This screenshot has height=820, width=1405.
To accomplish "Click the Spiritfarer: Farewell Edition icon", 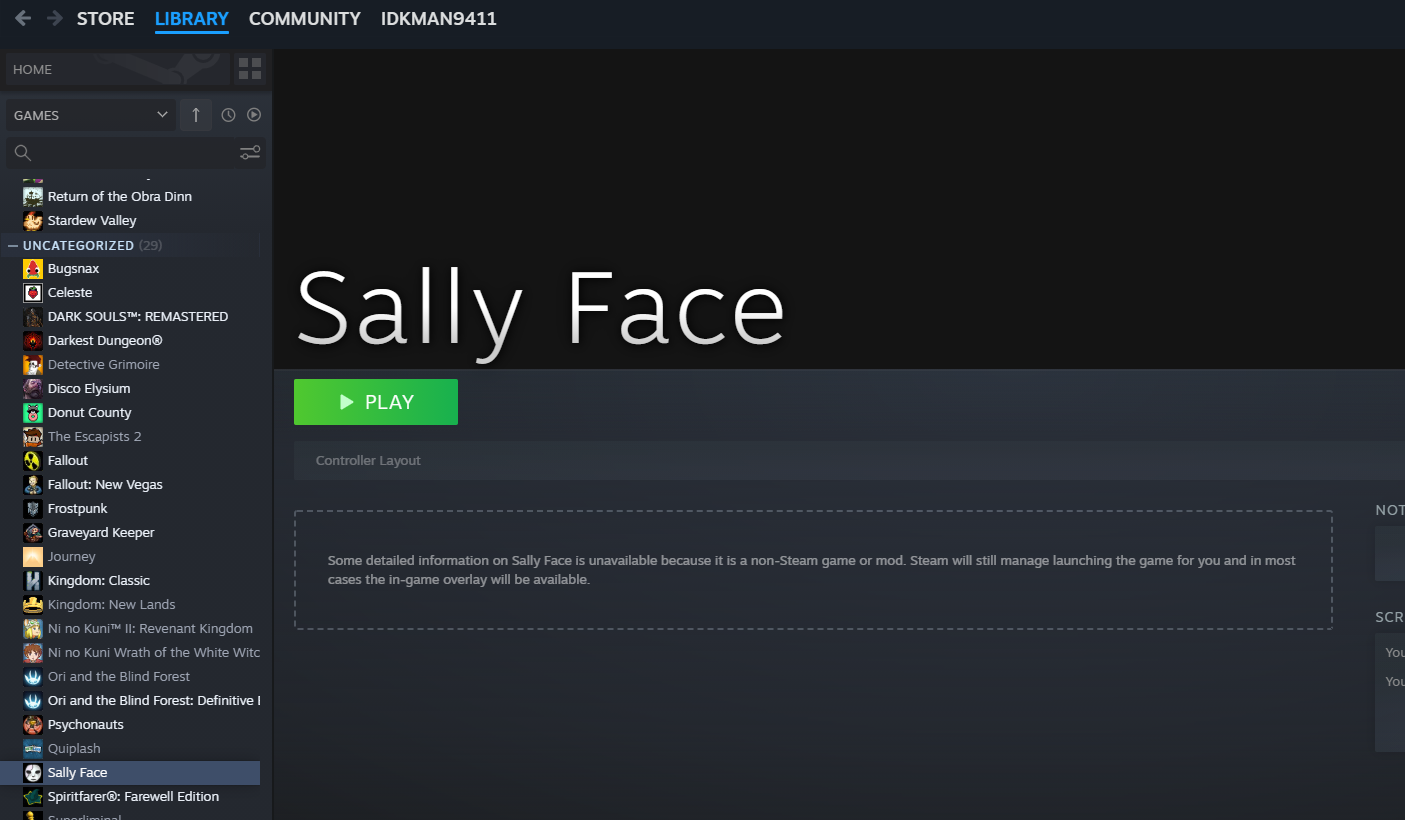I will tap(33, 797).
